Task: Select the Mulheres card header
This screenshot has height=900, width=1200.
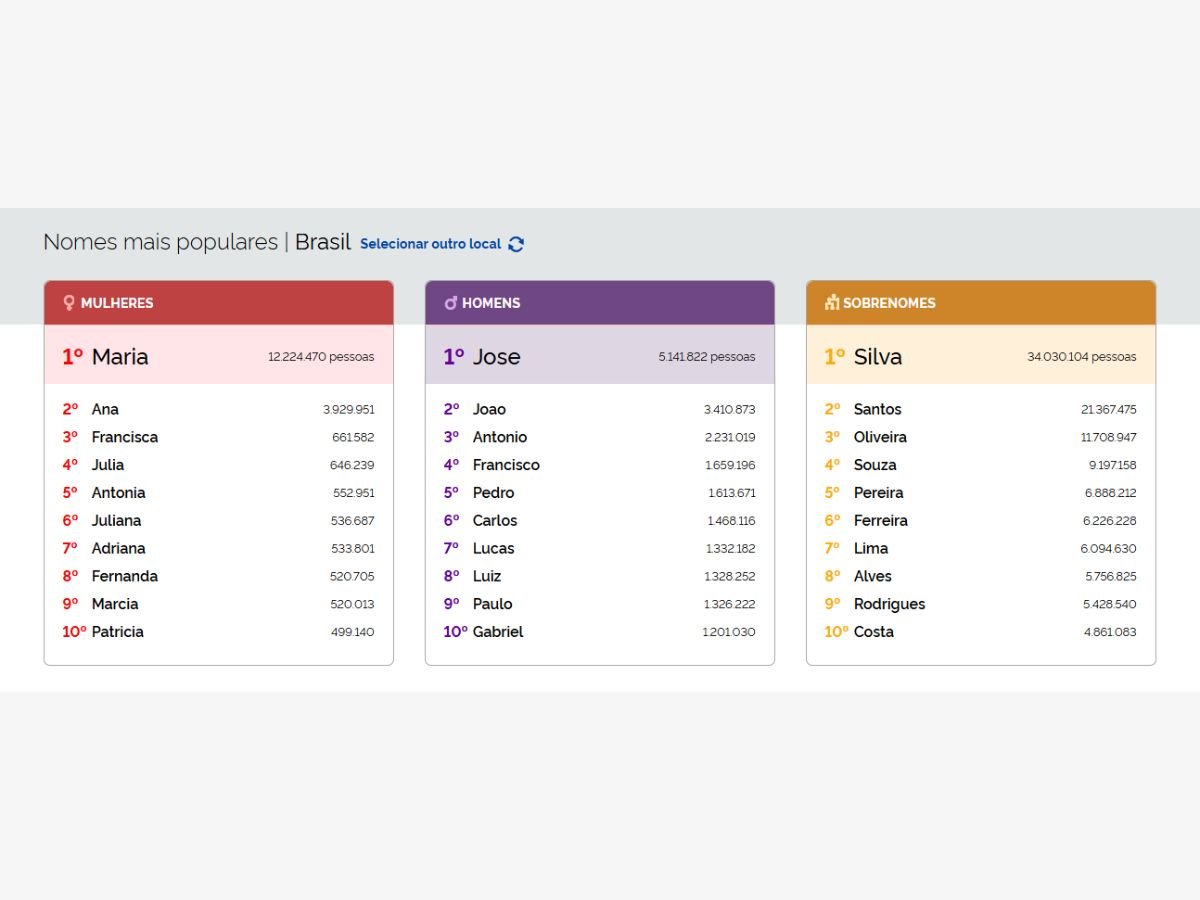Action: pos(219,303)
